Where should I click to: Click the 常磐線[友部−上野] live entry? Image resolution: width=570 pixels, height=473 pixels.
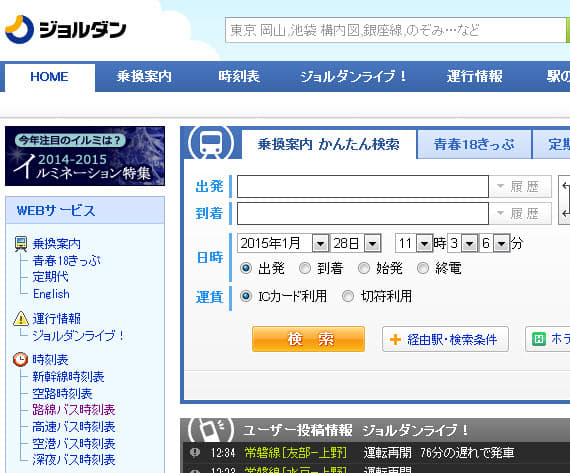pos(296,453)
